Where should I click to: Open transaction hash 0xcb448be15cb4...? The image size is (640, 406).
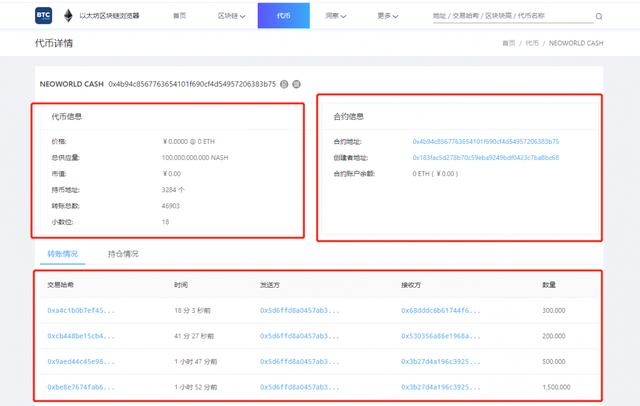(81, 336)
